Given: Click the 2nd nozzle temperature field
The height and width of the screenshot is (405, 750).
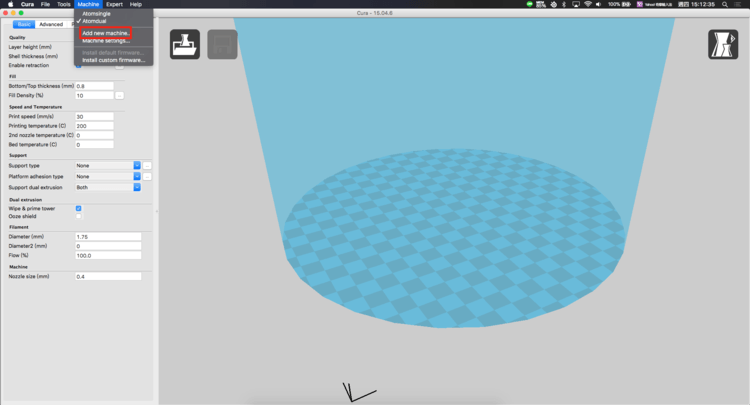Looking at the screenshot, I should (x=94, y=135).
